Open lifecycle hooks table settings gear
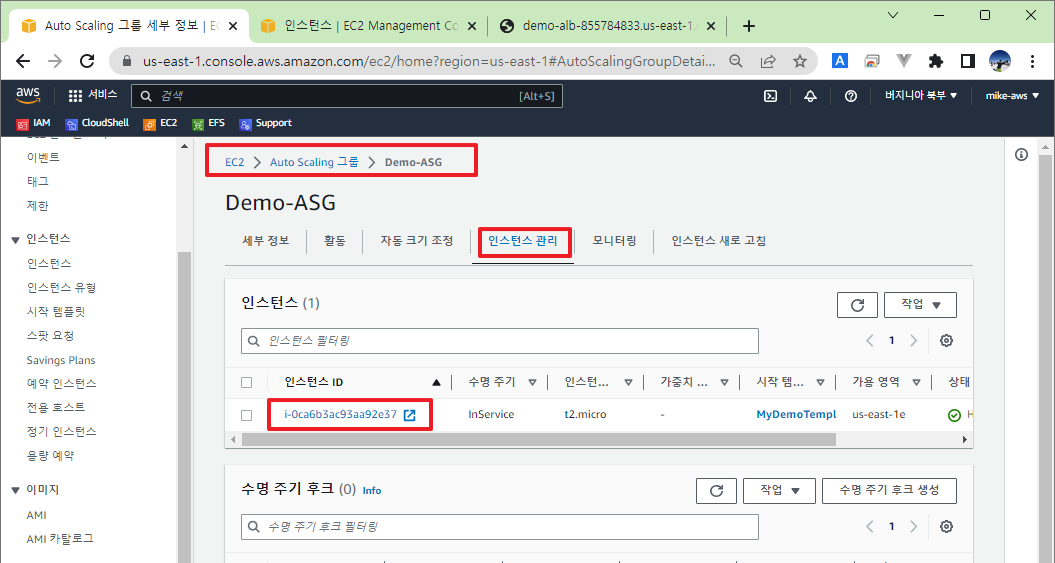The width and height of the screenshot is (1055, 563). click(946, 526)
